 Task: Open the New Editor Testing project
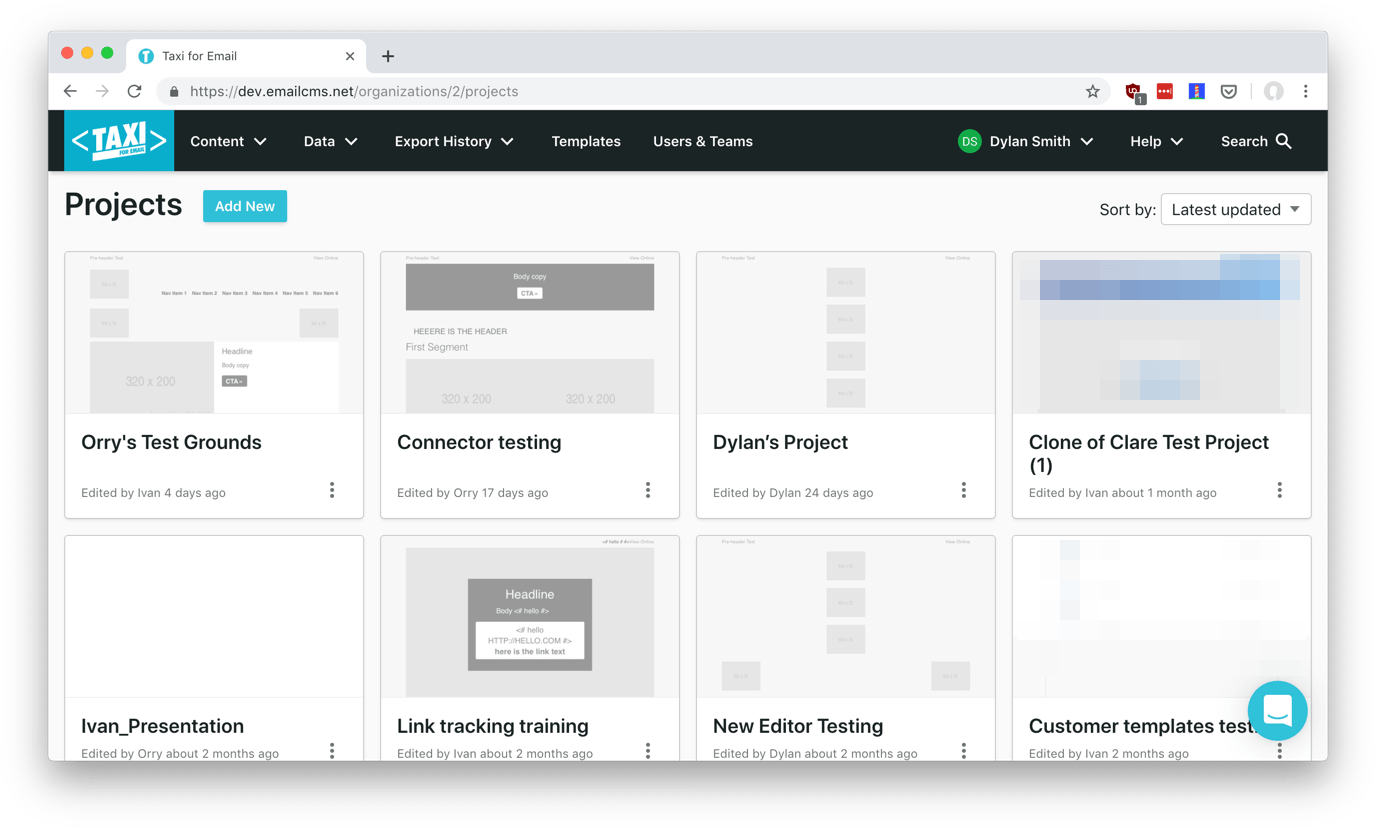[x=798, y=726]
